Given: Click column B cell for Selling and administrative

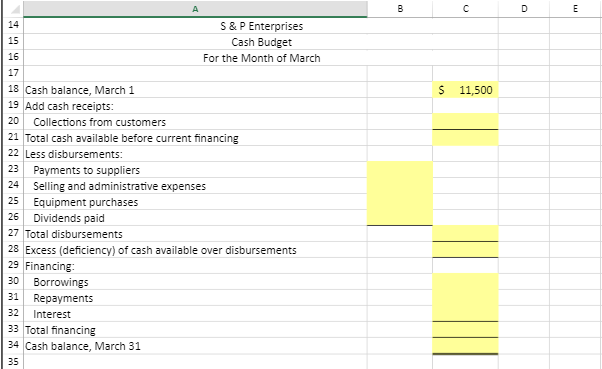Looking at the screenshot, I should (x=400, y=186).
